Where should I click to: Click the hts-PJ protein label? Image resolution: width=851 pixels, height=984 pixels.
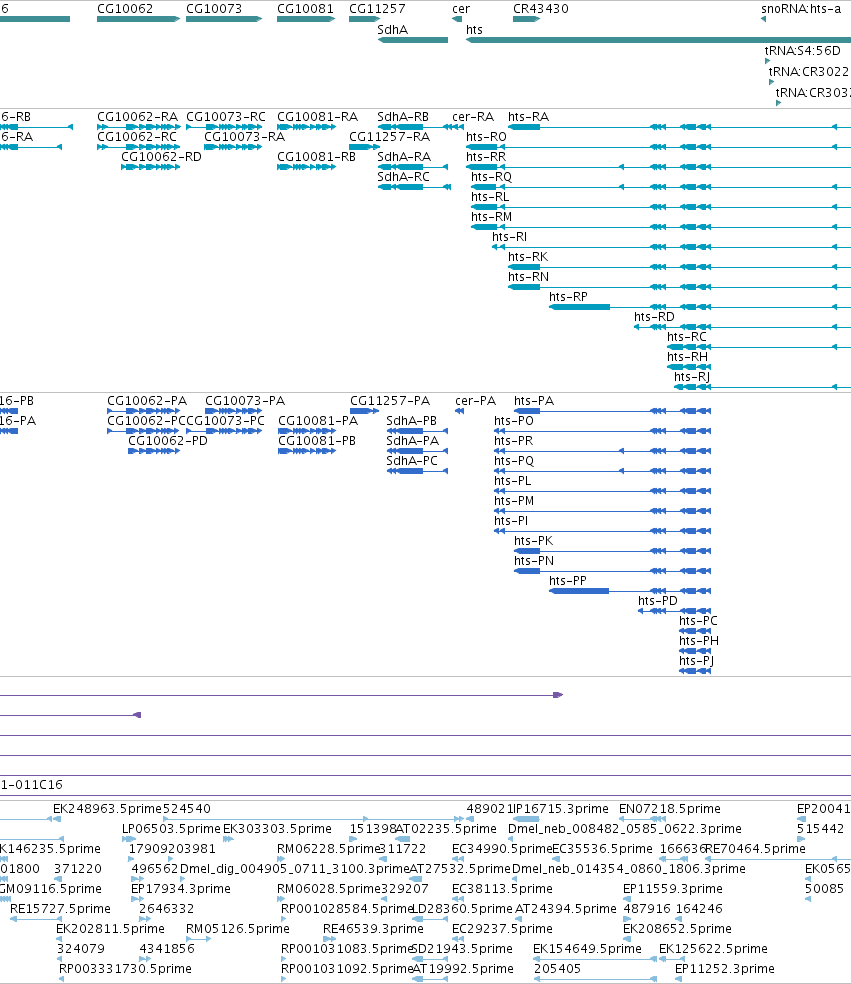pos(697,661)
